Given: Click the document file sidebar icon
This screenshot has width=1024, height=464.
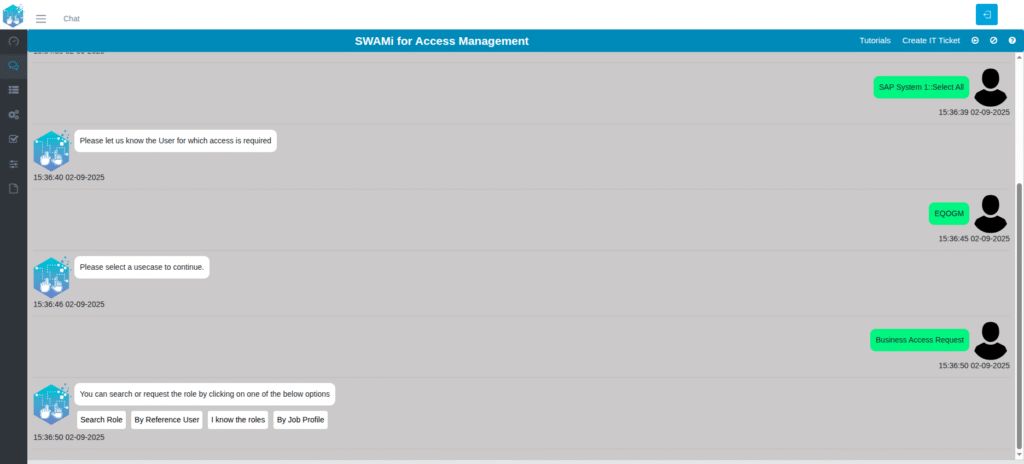Looking at the screenshot, I should click(13, 188).
